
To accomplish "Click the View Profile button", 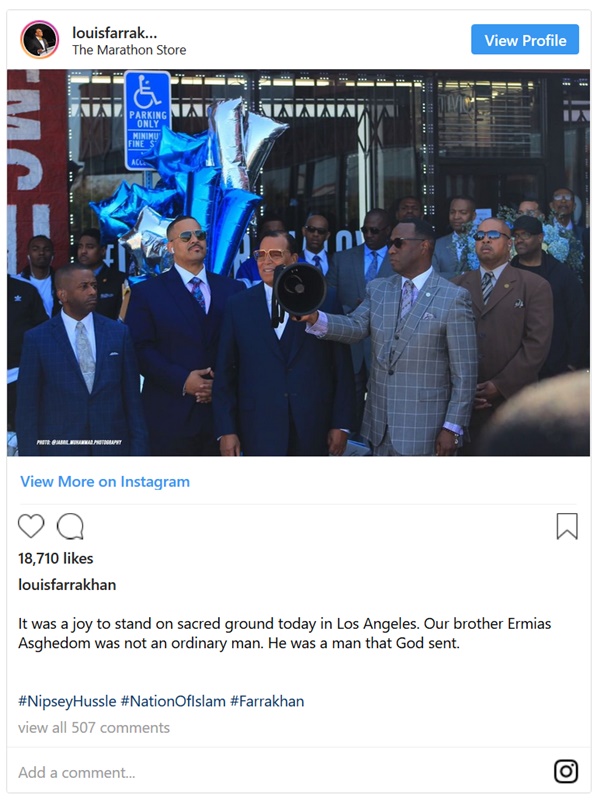I will click(525, 39).
